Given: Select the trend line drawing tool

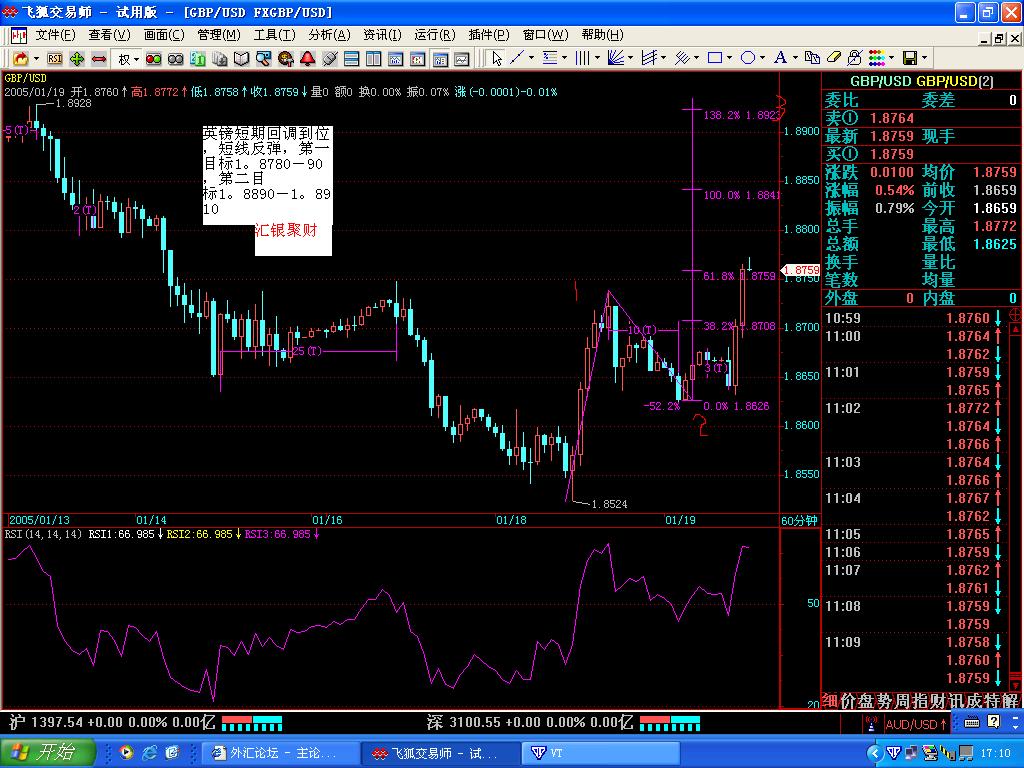Looking at the screenshot, I should tap(517, 58).
